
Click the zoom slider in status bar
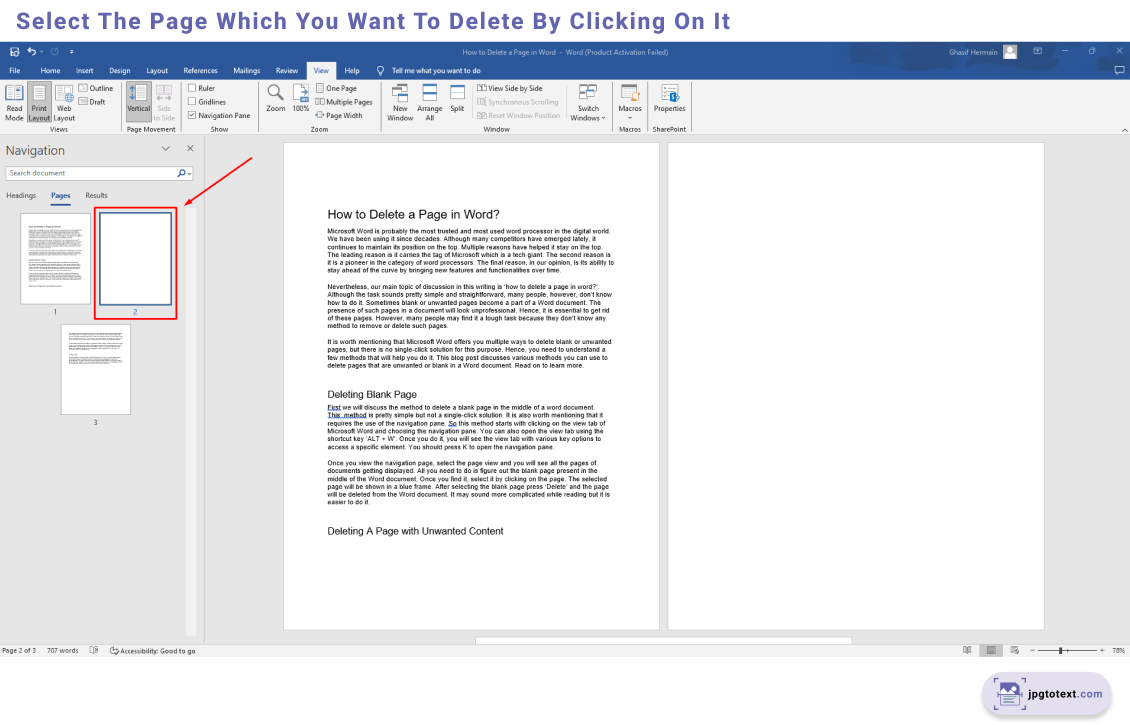1067,651
